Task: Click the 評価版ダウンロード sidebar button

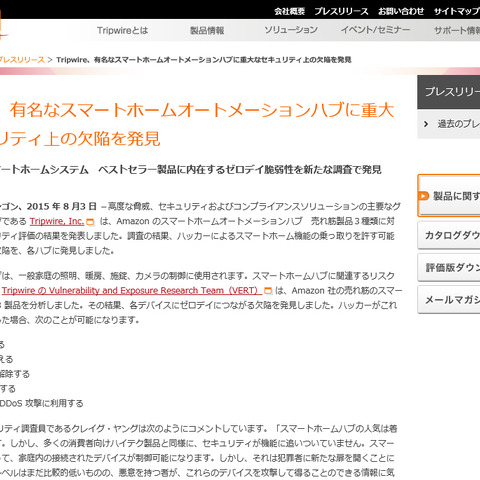Action: [449, 267]
